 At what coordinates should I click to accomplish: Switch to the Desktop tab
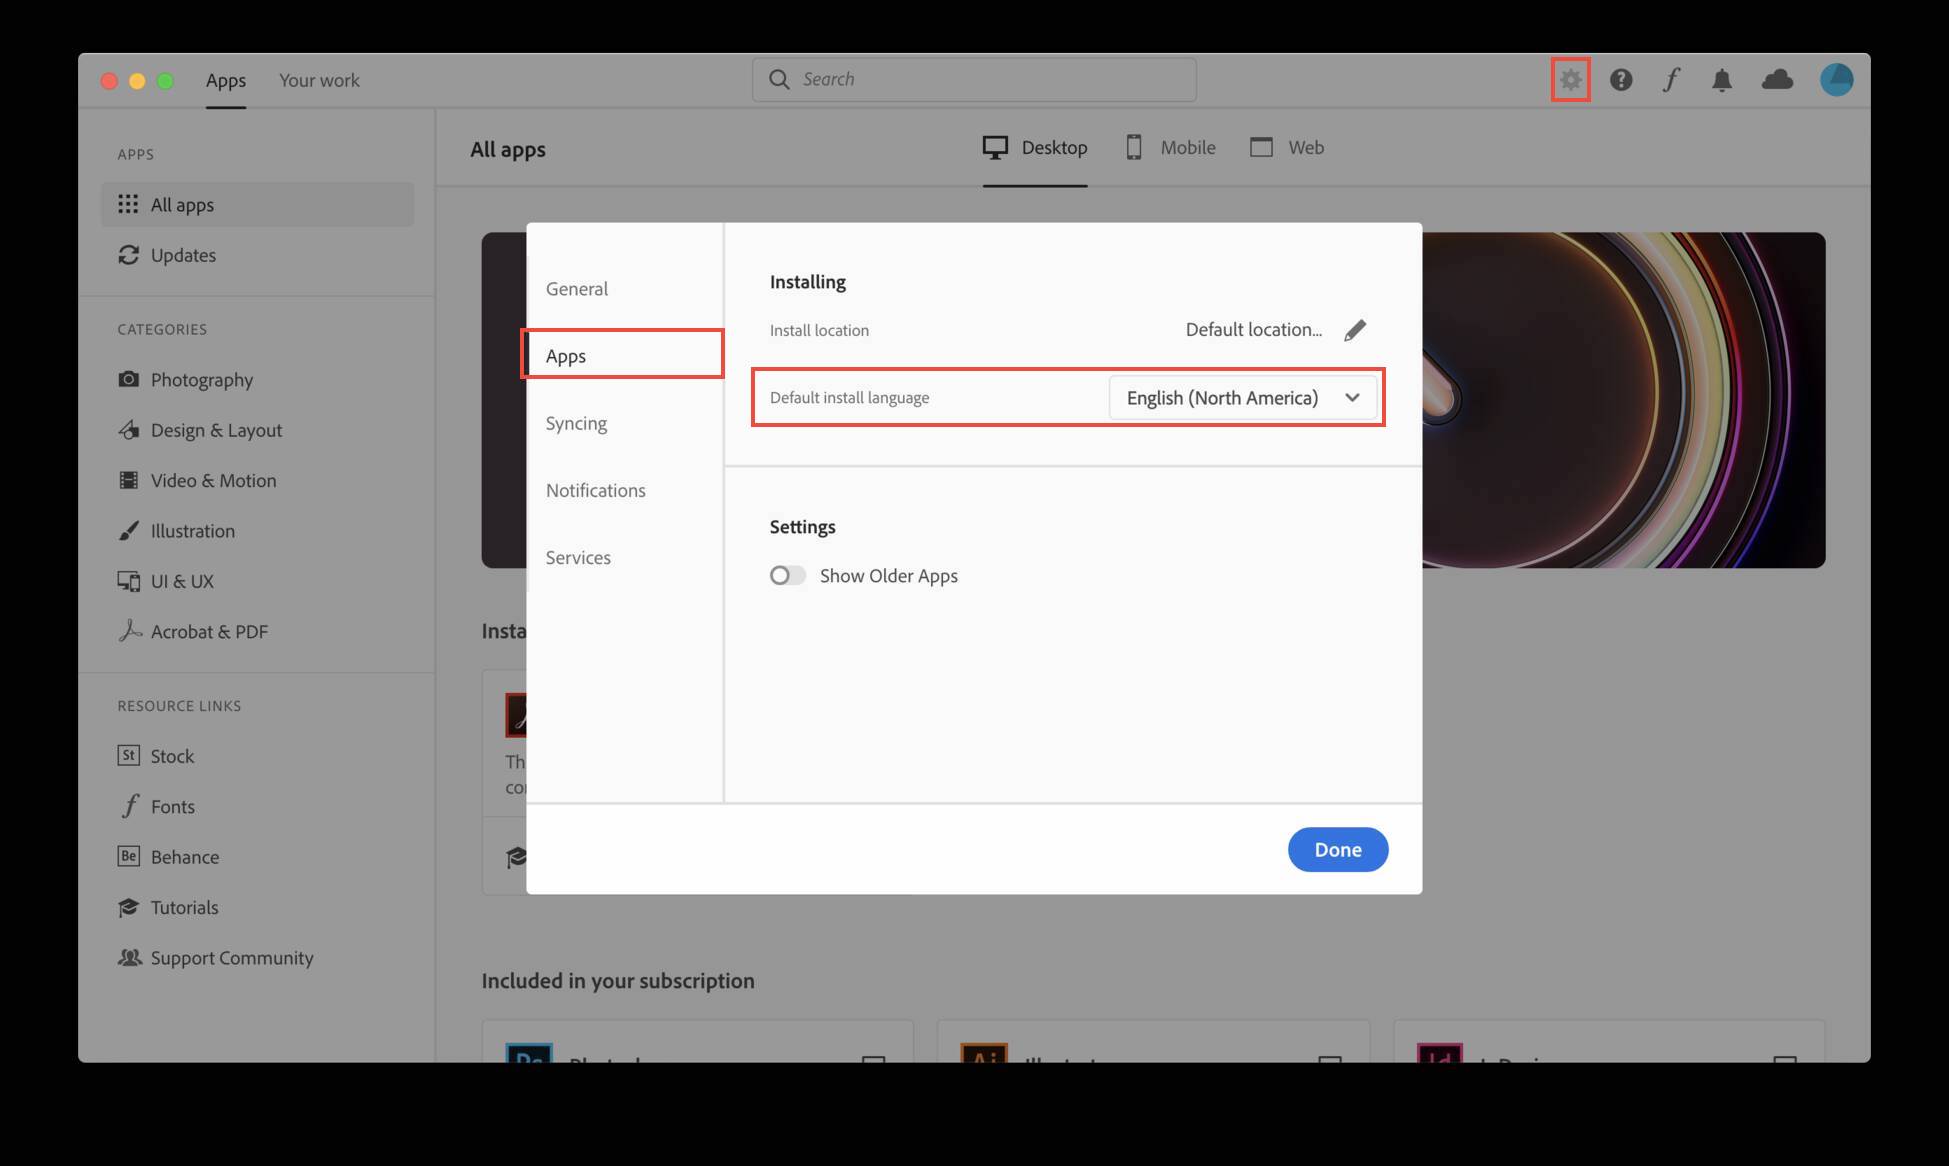click(1036, 146)
